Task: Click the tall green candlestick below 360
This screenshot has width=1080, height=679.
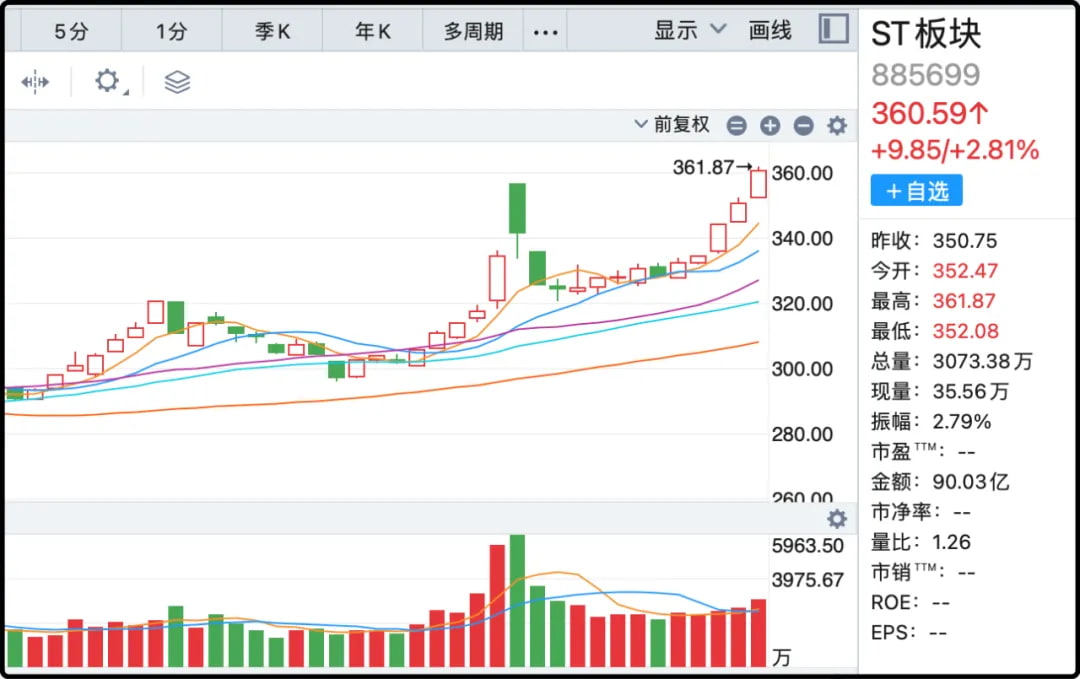Action: 517,209
